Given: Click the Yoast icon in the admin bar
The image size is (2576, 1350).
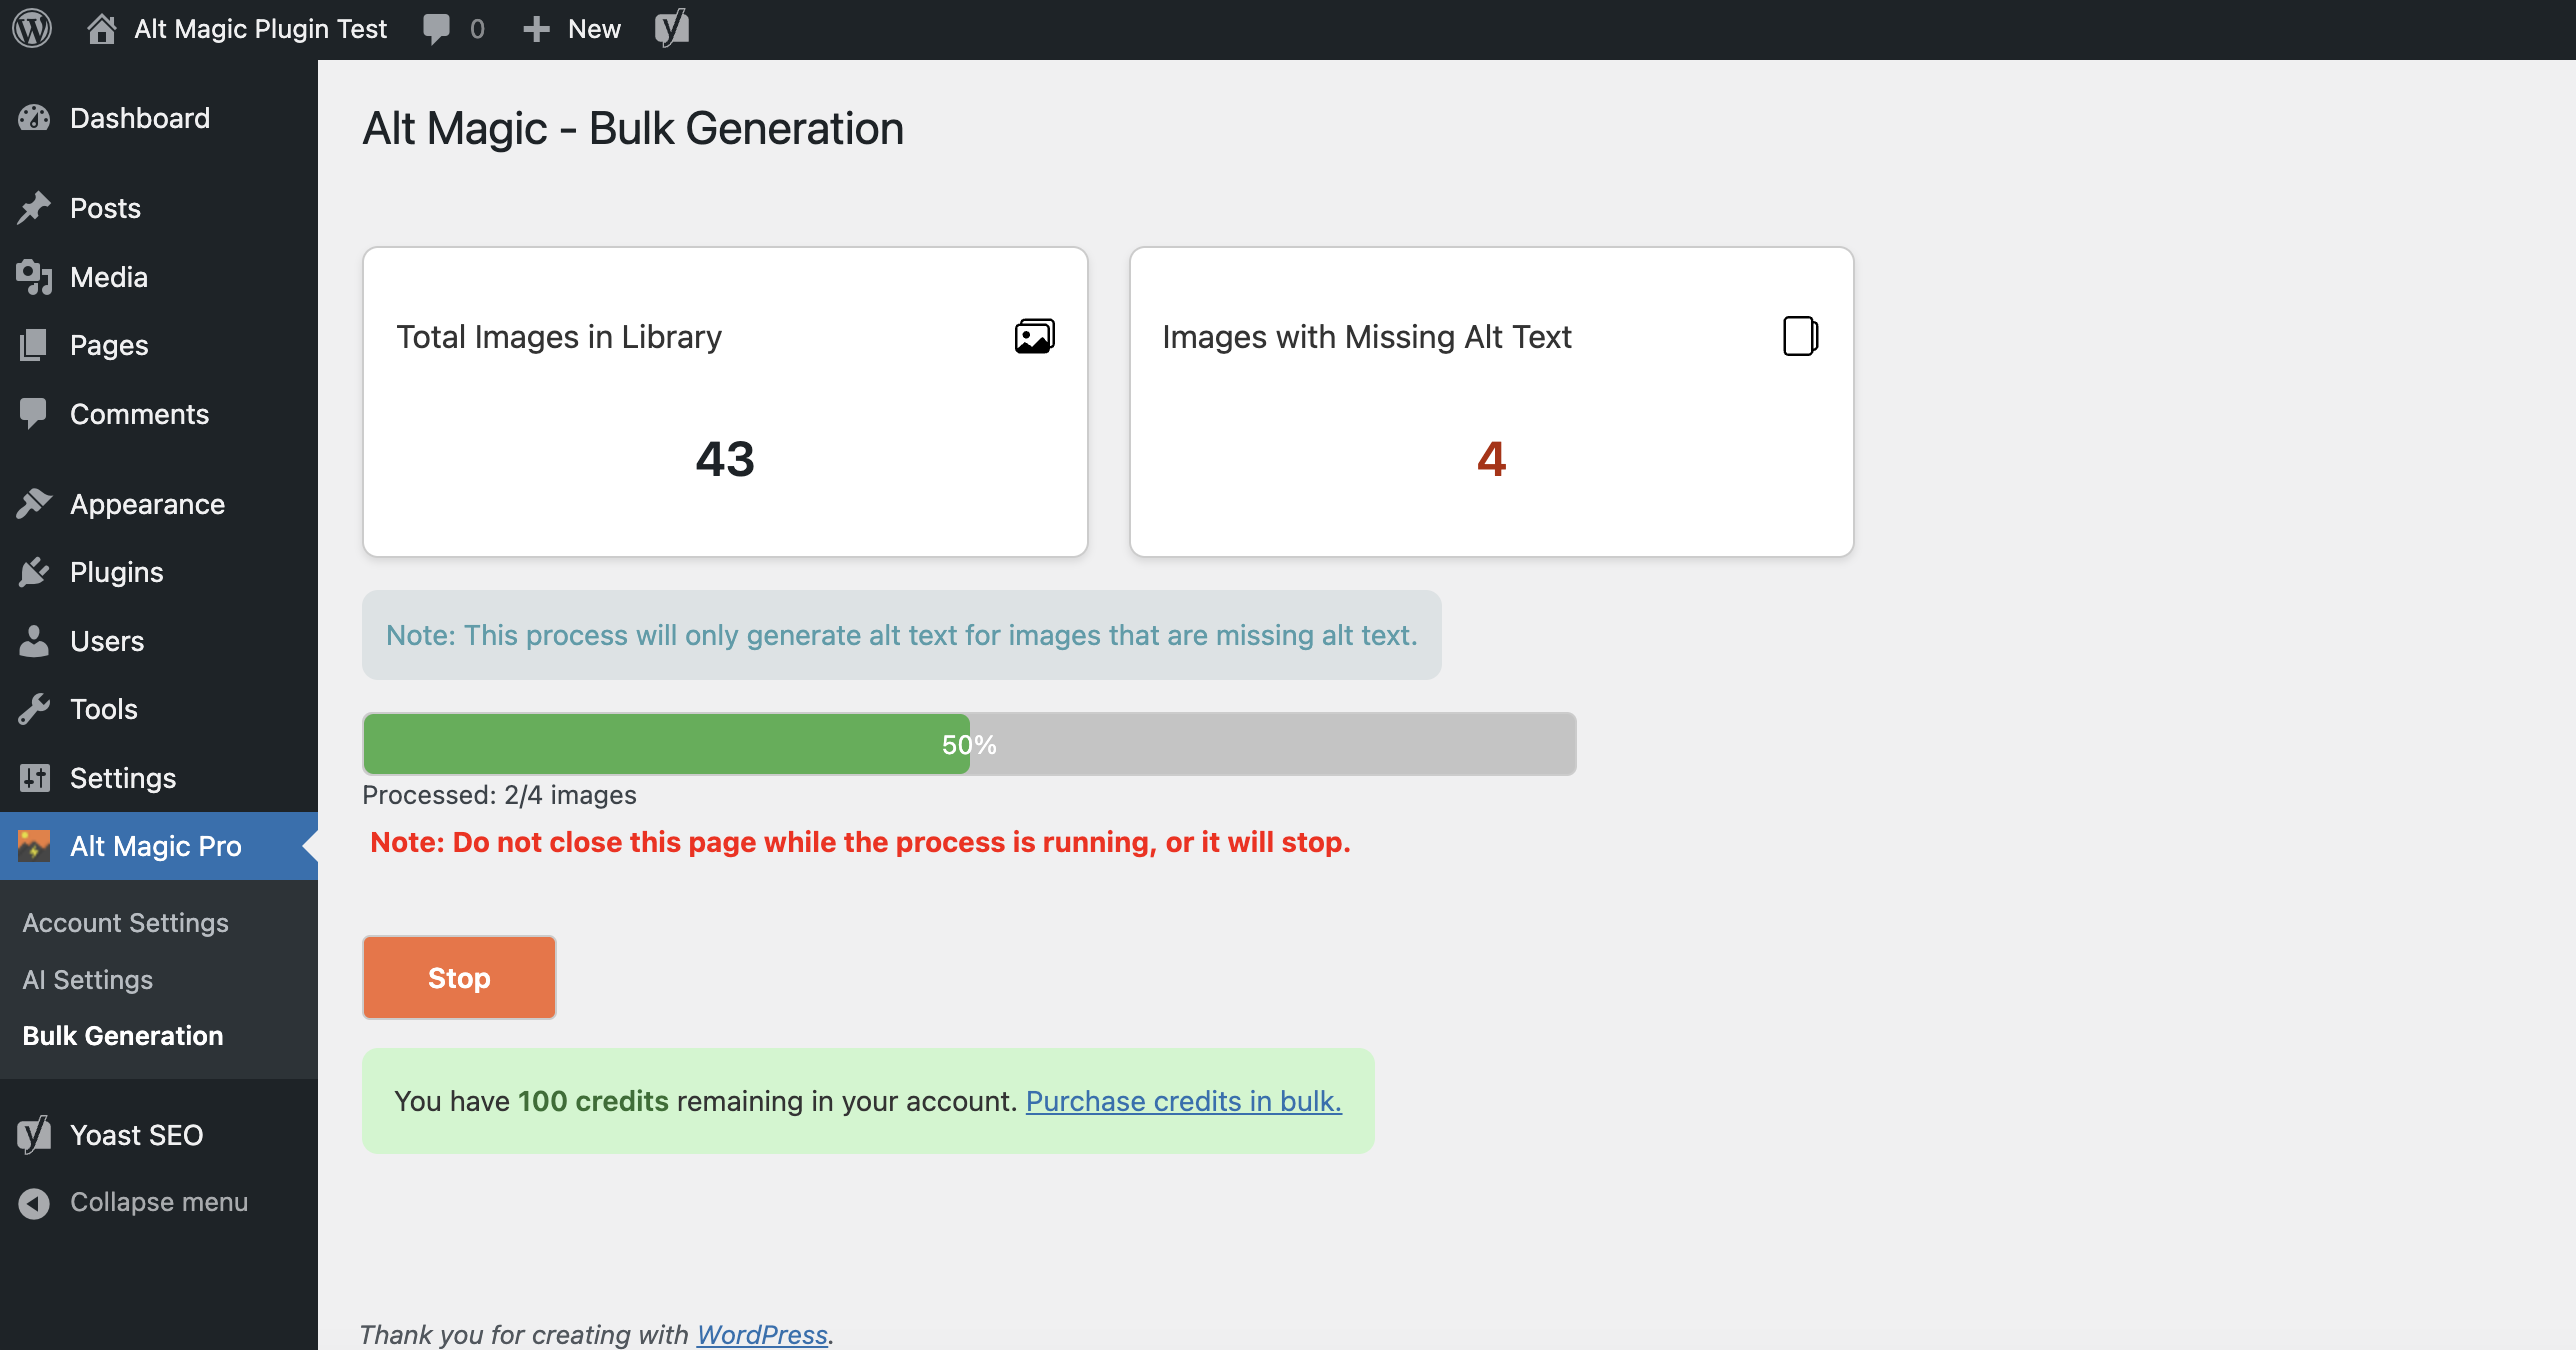Looking at the screenshot, I should 671,28.
